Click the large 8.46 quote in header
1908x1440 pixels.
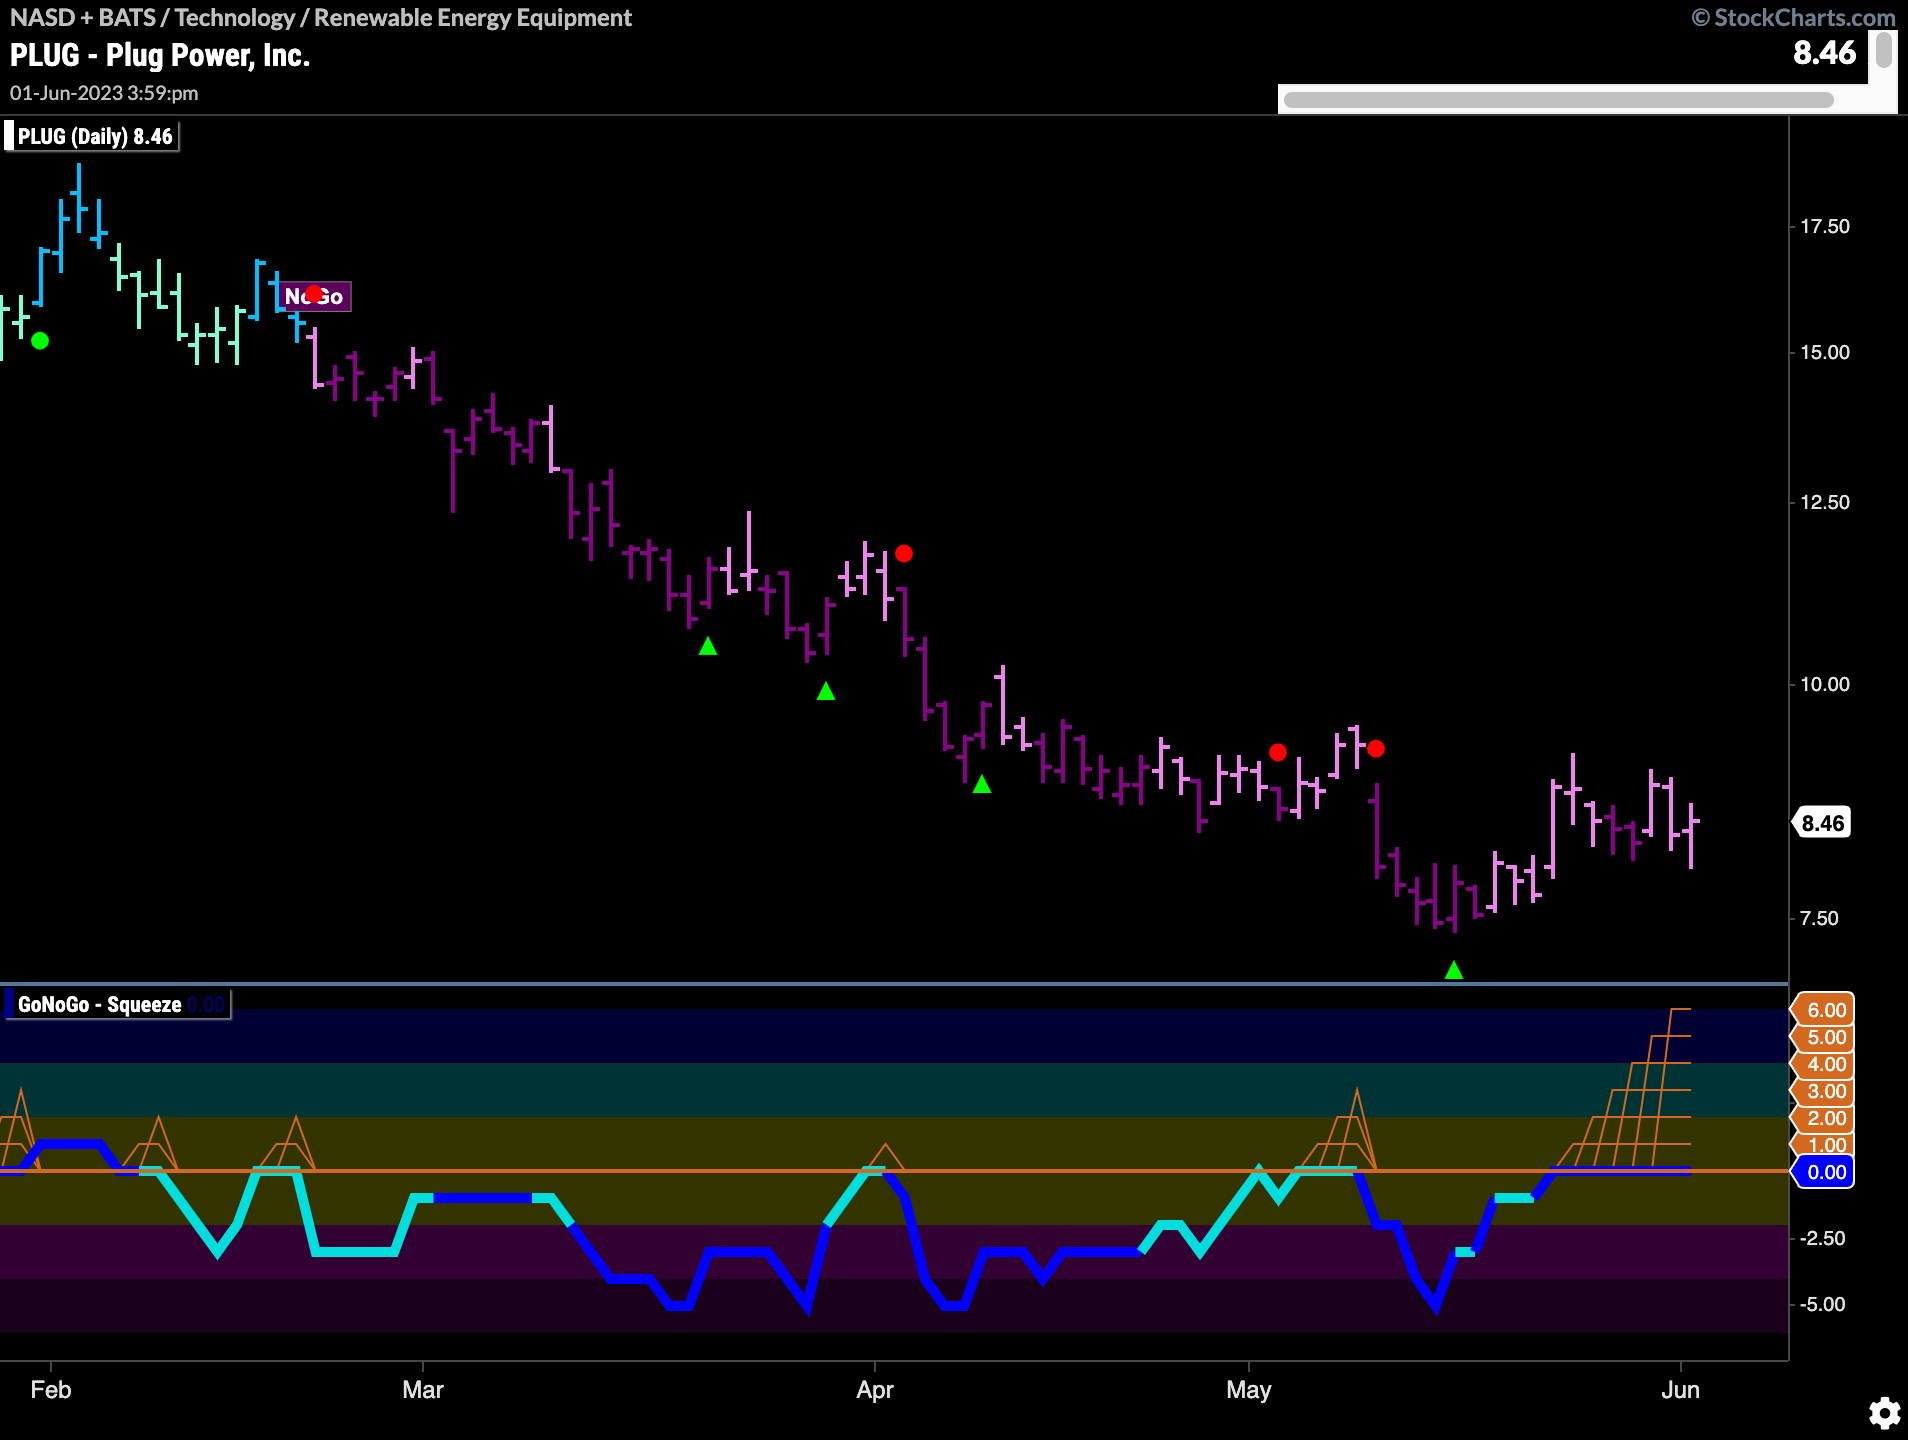(x=1824, y=53)
